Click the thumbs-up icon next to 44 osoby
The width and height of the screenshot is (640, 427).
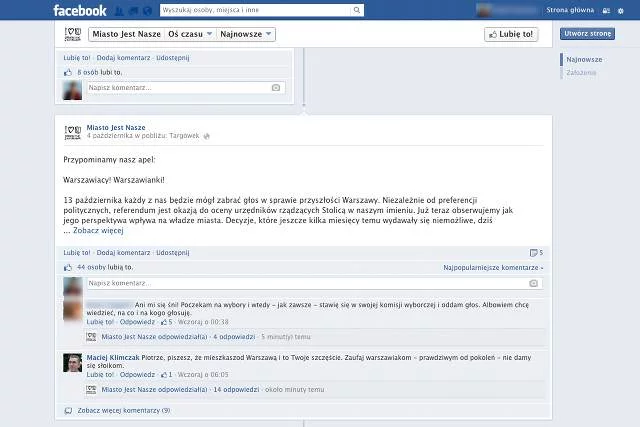click(68, 268)
